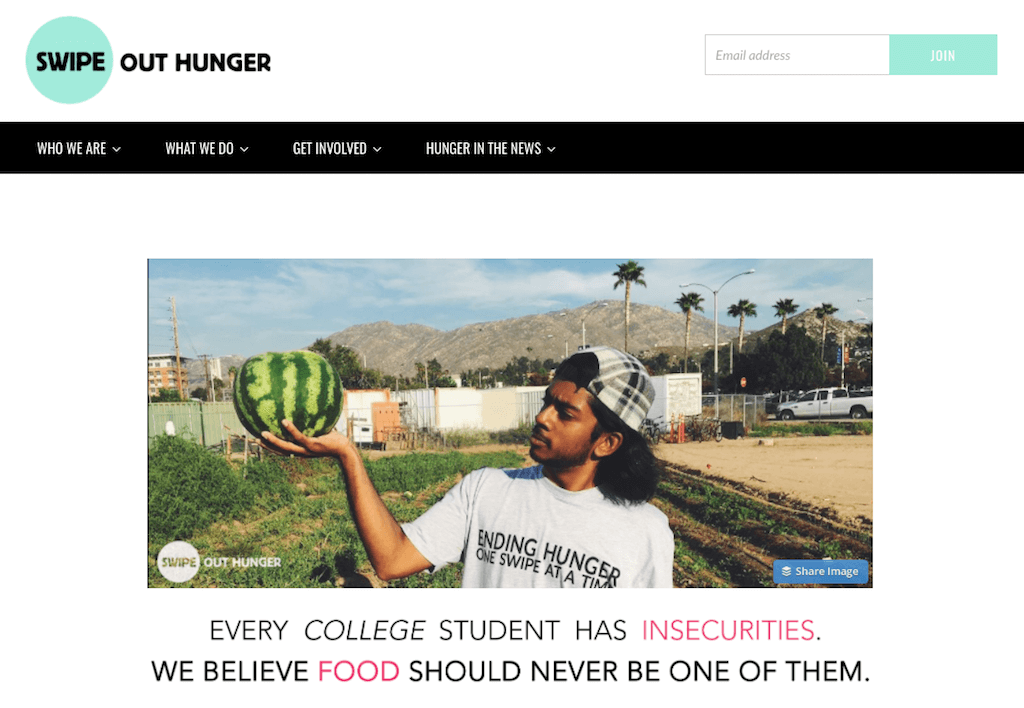Open the Who We Are menu
The image size is (1024, 708).
[78, 149]
